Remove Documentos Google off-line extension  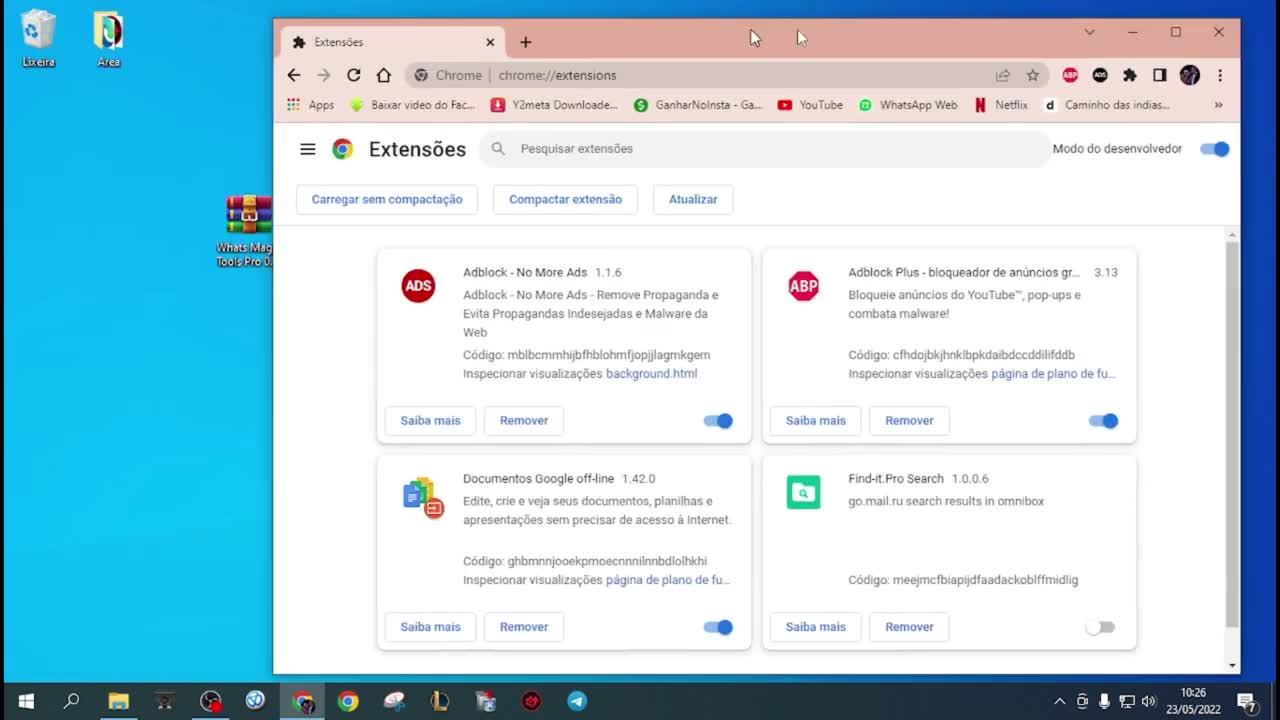tap(524, 627)
